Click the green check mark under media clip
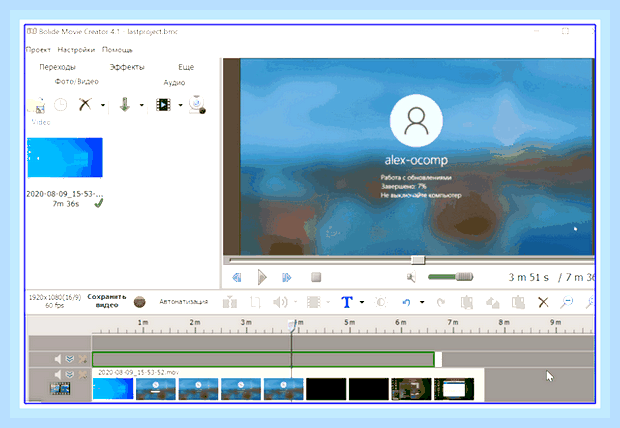This screenshot has height=428, width=620. [98, 203]
